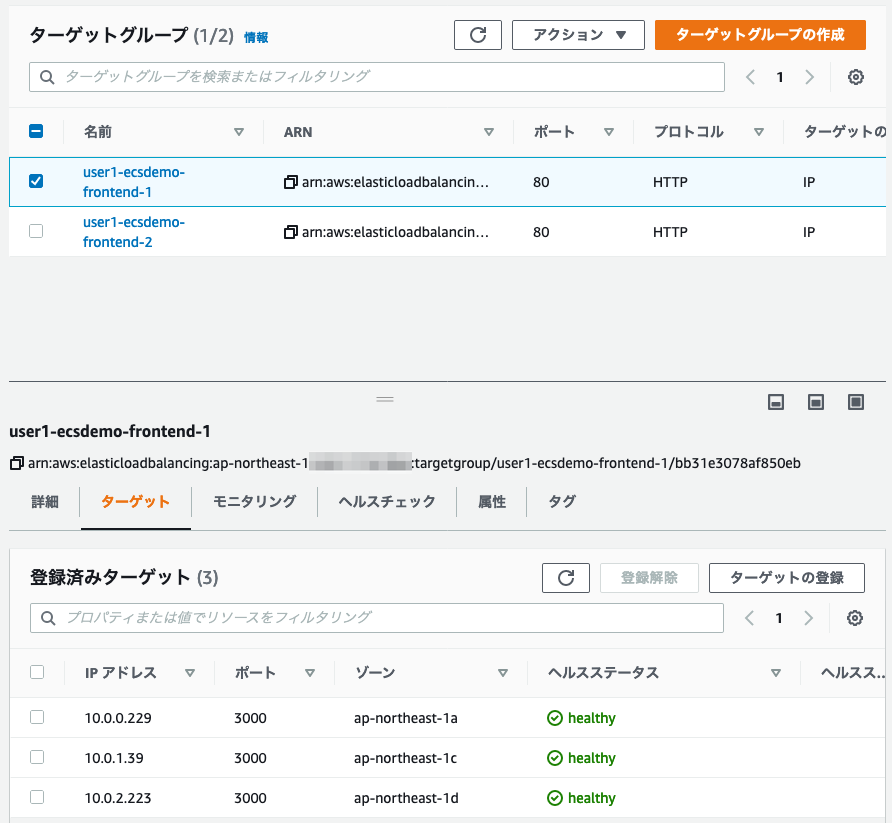Viewport: 892px width, 823px height.
Task: Click the 登録解除 button
Action: pyautogui.click(x=649, y=578)
